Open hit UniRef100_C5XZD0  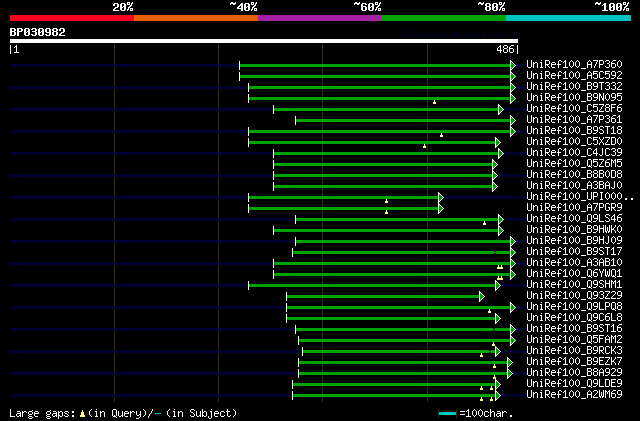coord(574,141)
